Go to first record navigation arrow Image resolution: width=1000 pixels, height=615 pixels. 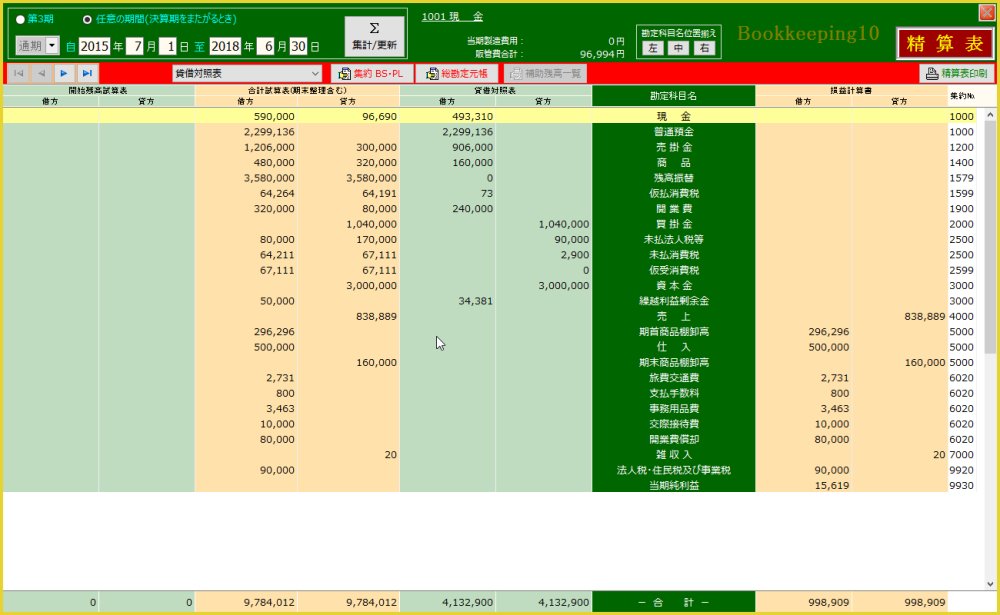tap(19, 73)
